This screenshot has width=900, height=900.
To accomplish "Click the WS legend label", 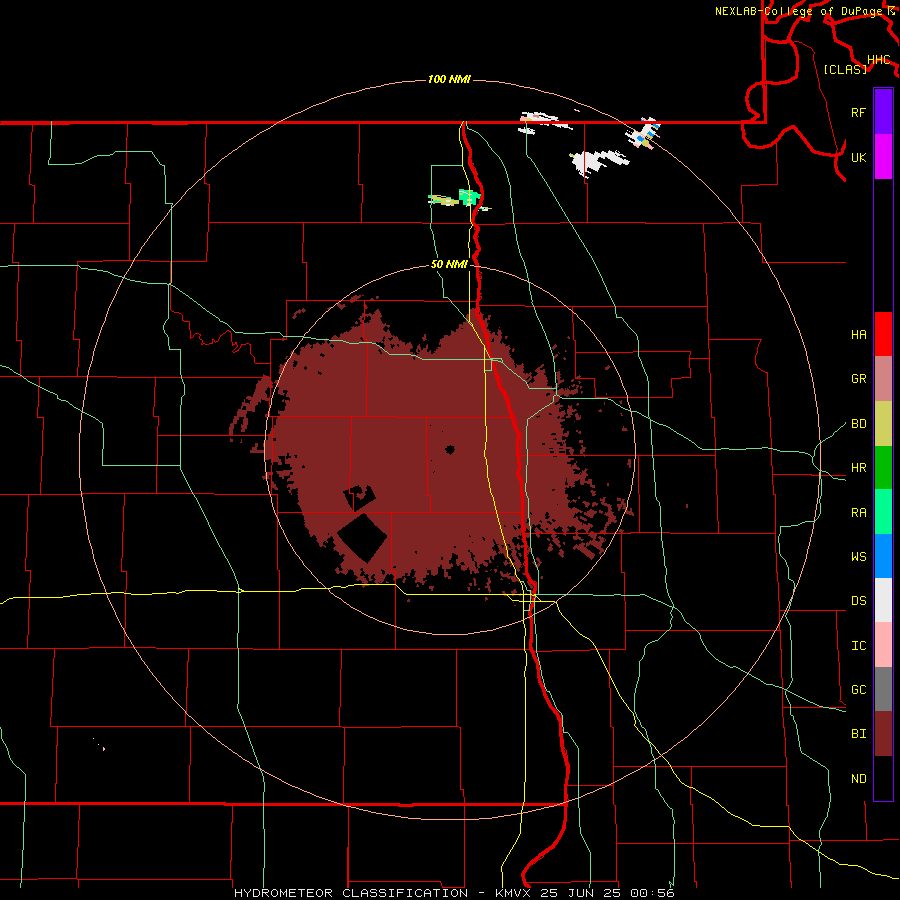I will tap(858, 557).
